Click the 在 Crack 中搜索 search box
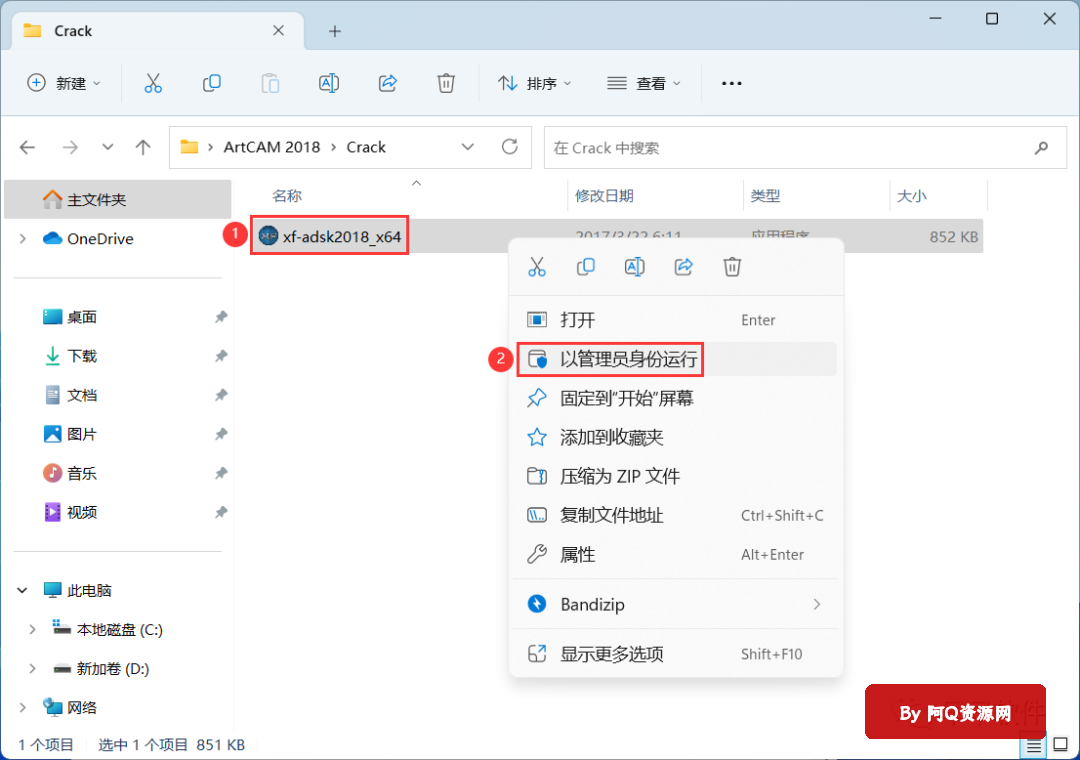 click(x=805, y=147)
